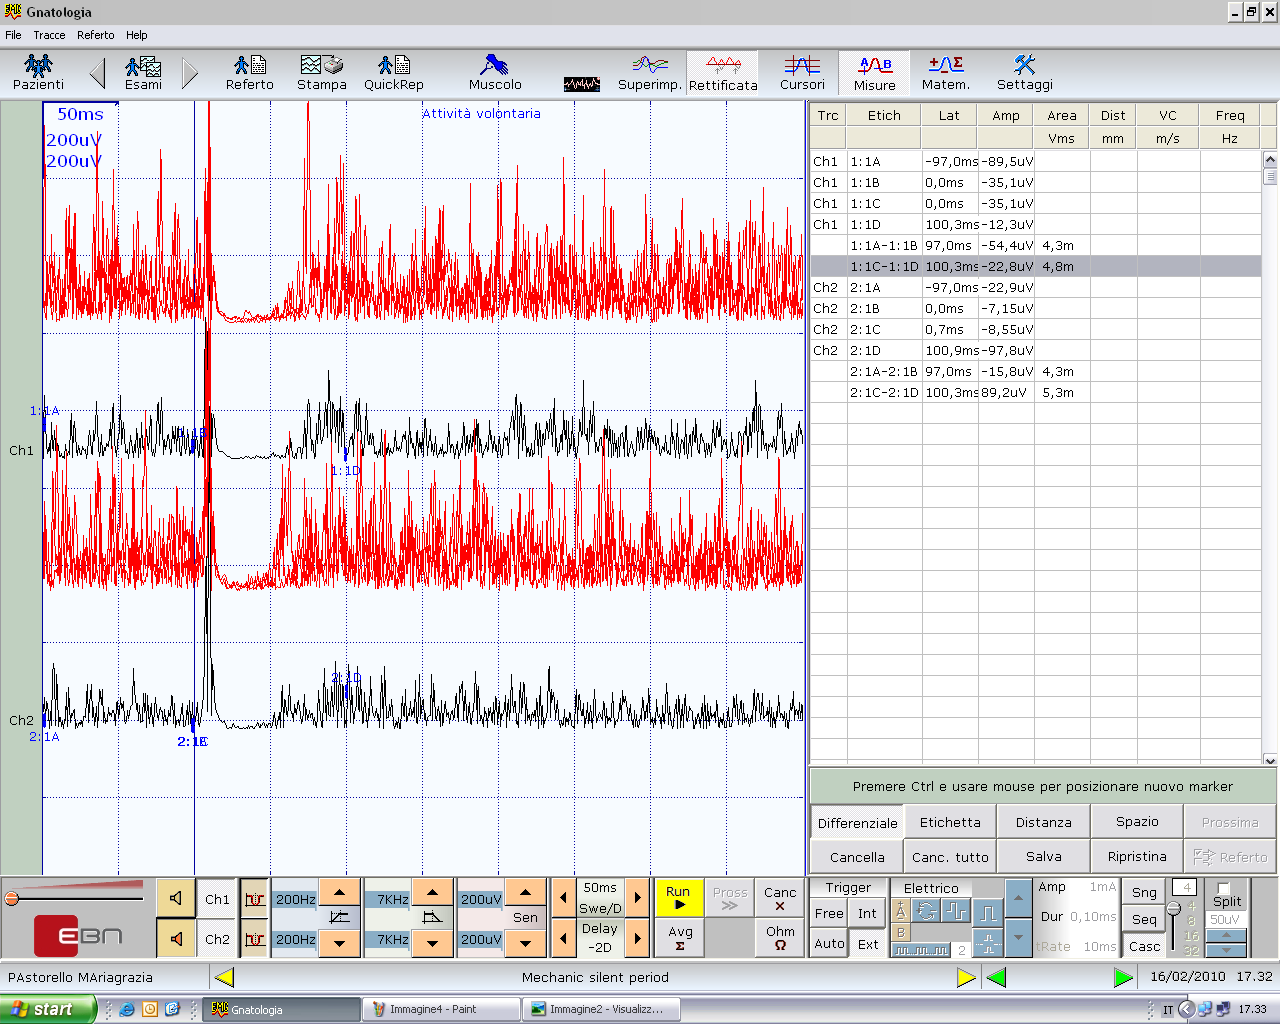Decrease Delay with left arrow
This screenshot has height=1024, width=1280.
pyautogui.click(x=563, y=938)
